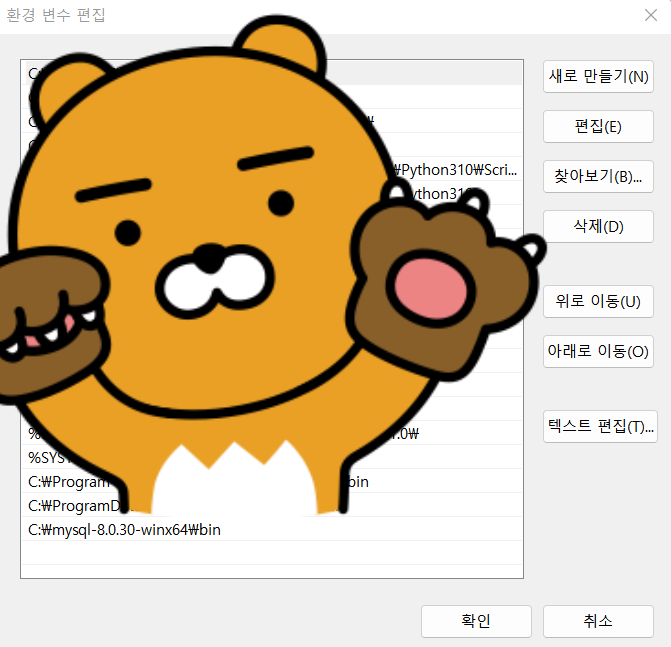Select the C:\mysql-8.0.30-winx64\bin path entry

[x=272, y=530]
